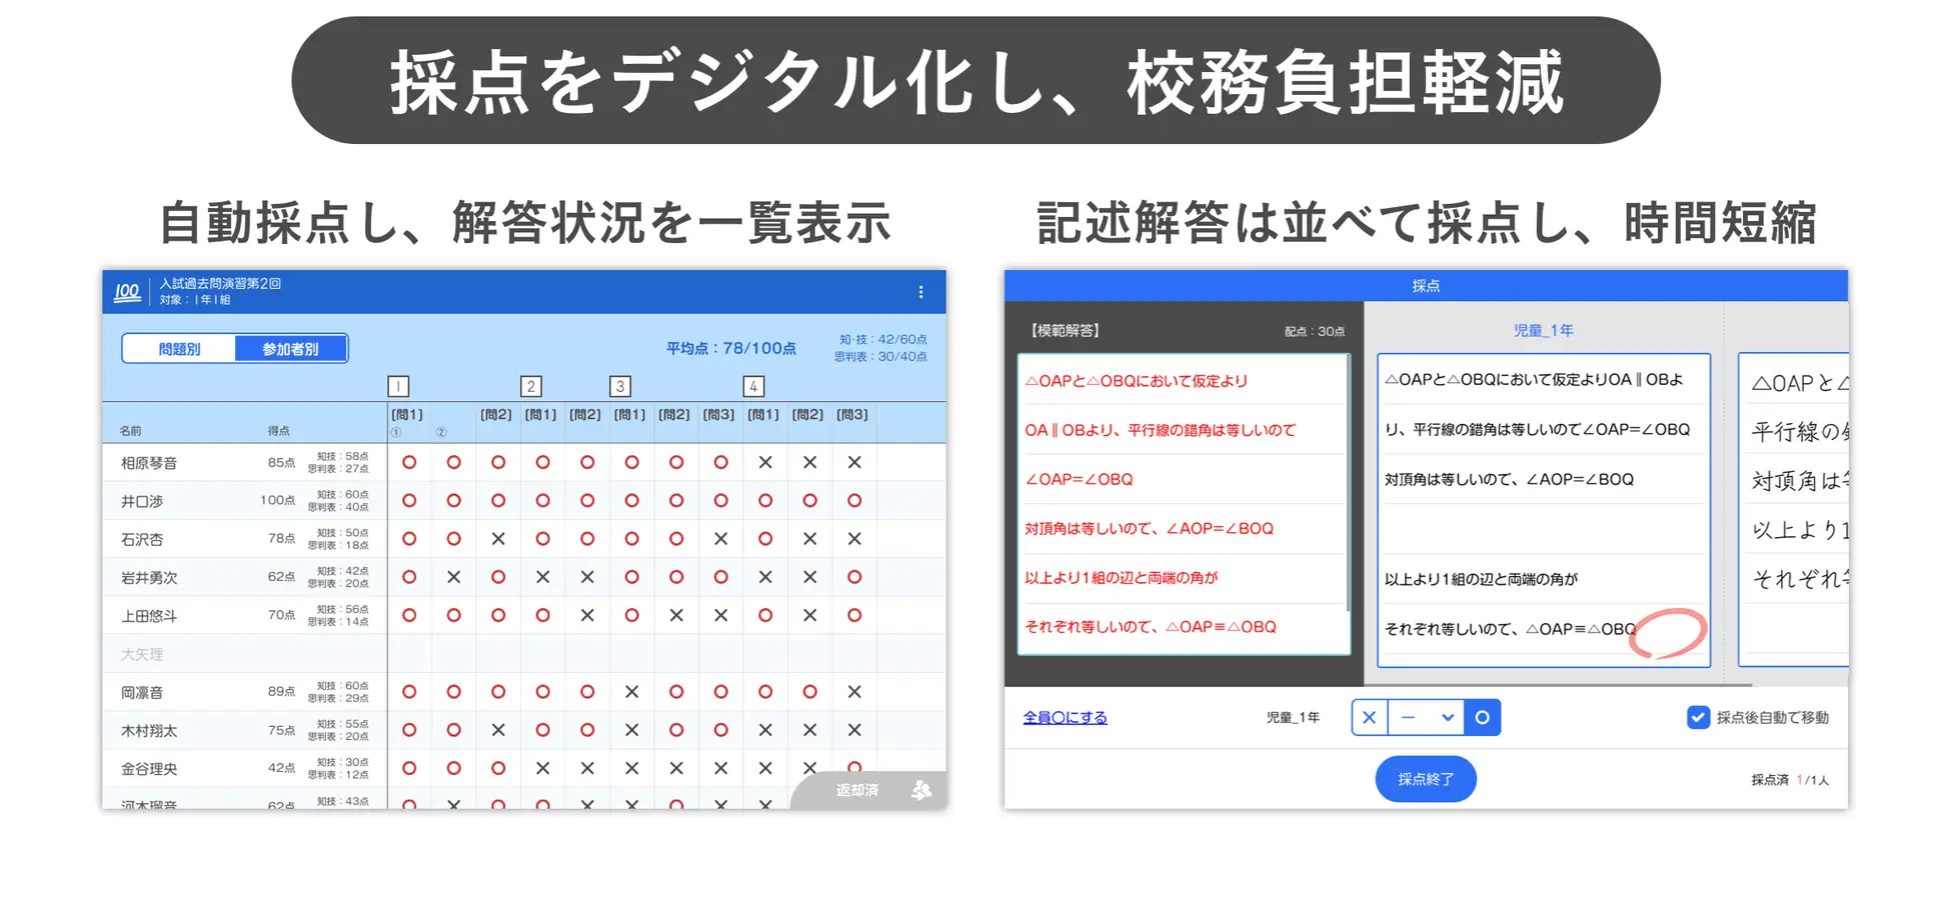1950x902 pixels.
Task: Switch to the 問題別 tab
Action: coord(179,349)
